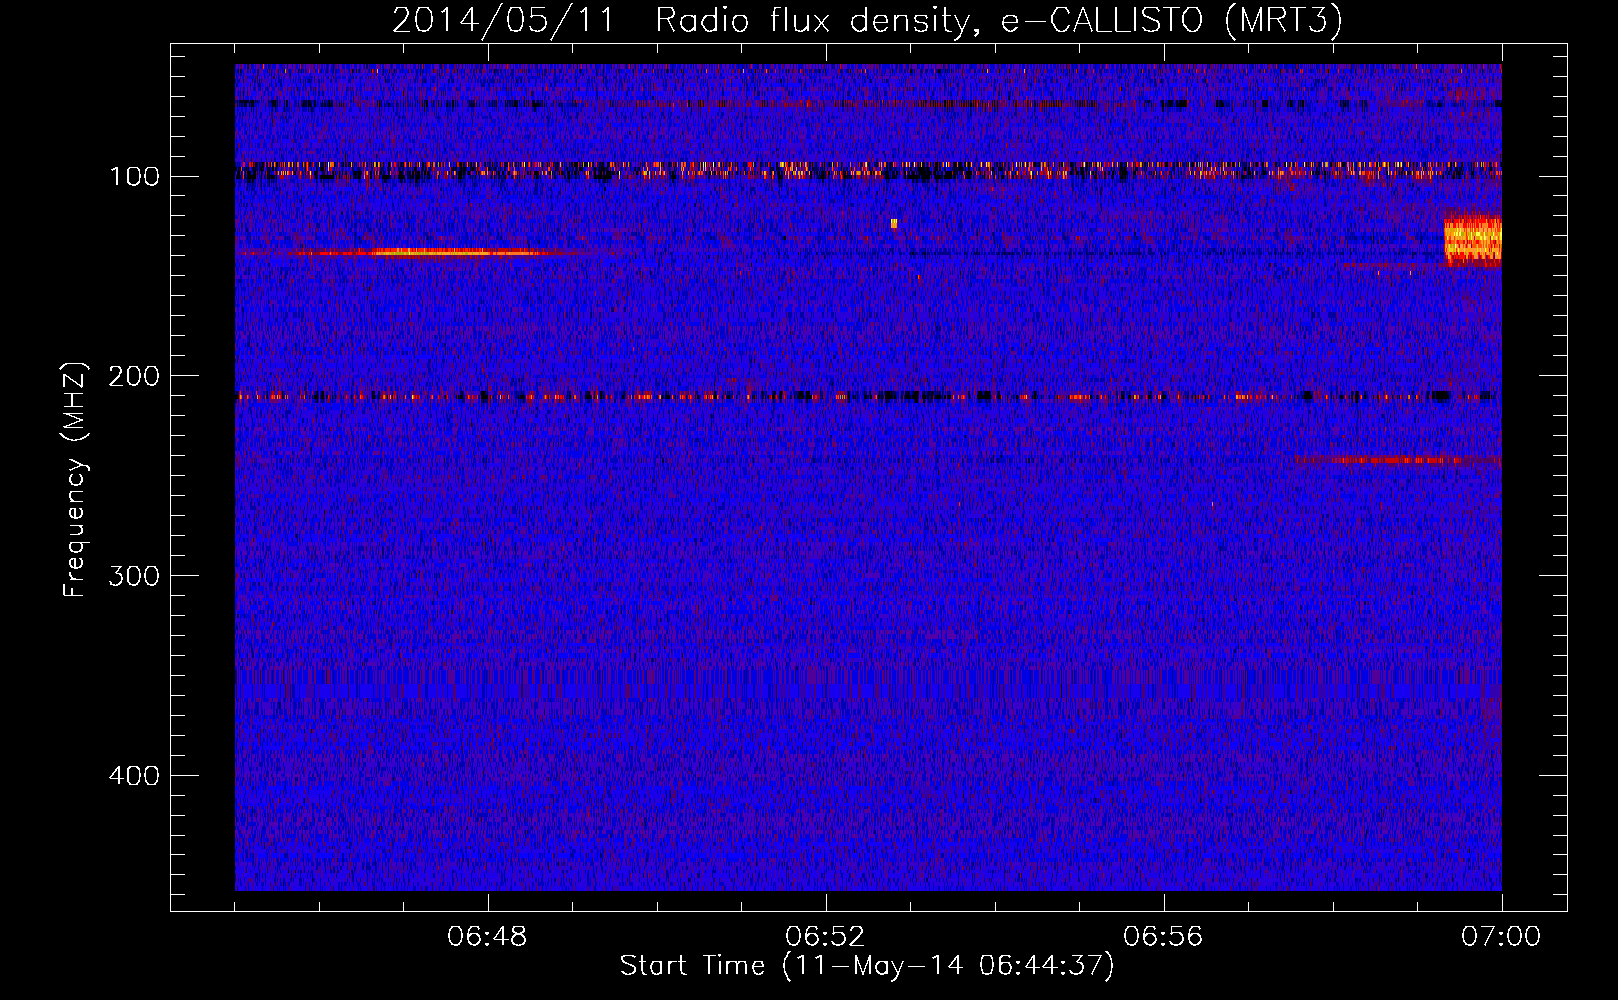Click the bright yellow burst near 07:00
The image size is (1618, 1000).
1473,241
